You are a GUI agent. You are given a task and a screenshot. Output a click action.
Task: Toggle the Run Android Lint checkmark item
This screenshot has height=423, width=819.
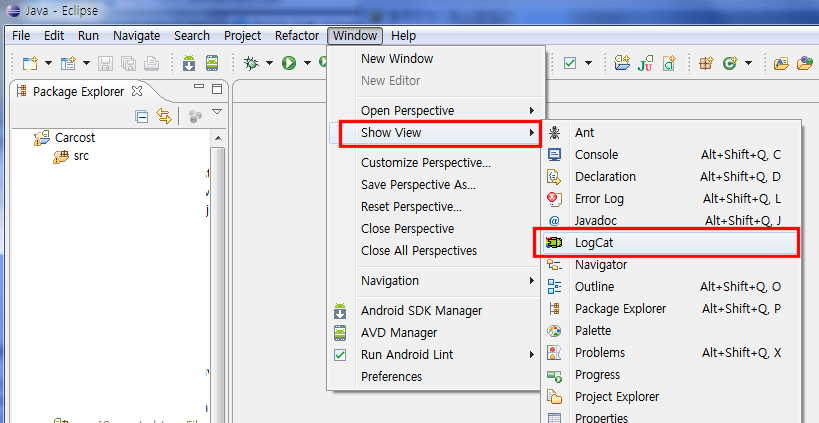(x=406, y=355)
